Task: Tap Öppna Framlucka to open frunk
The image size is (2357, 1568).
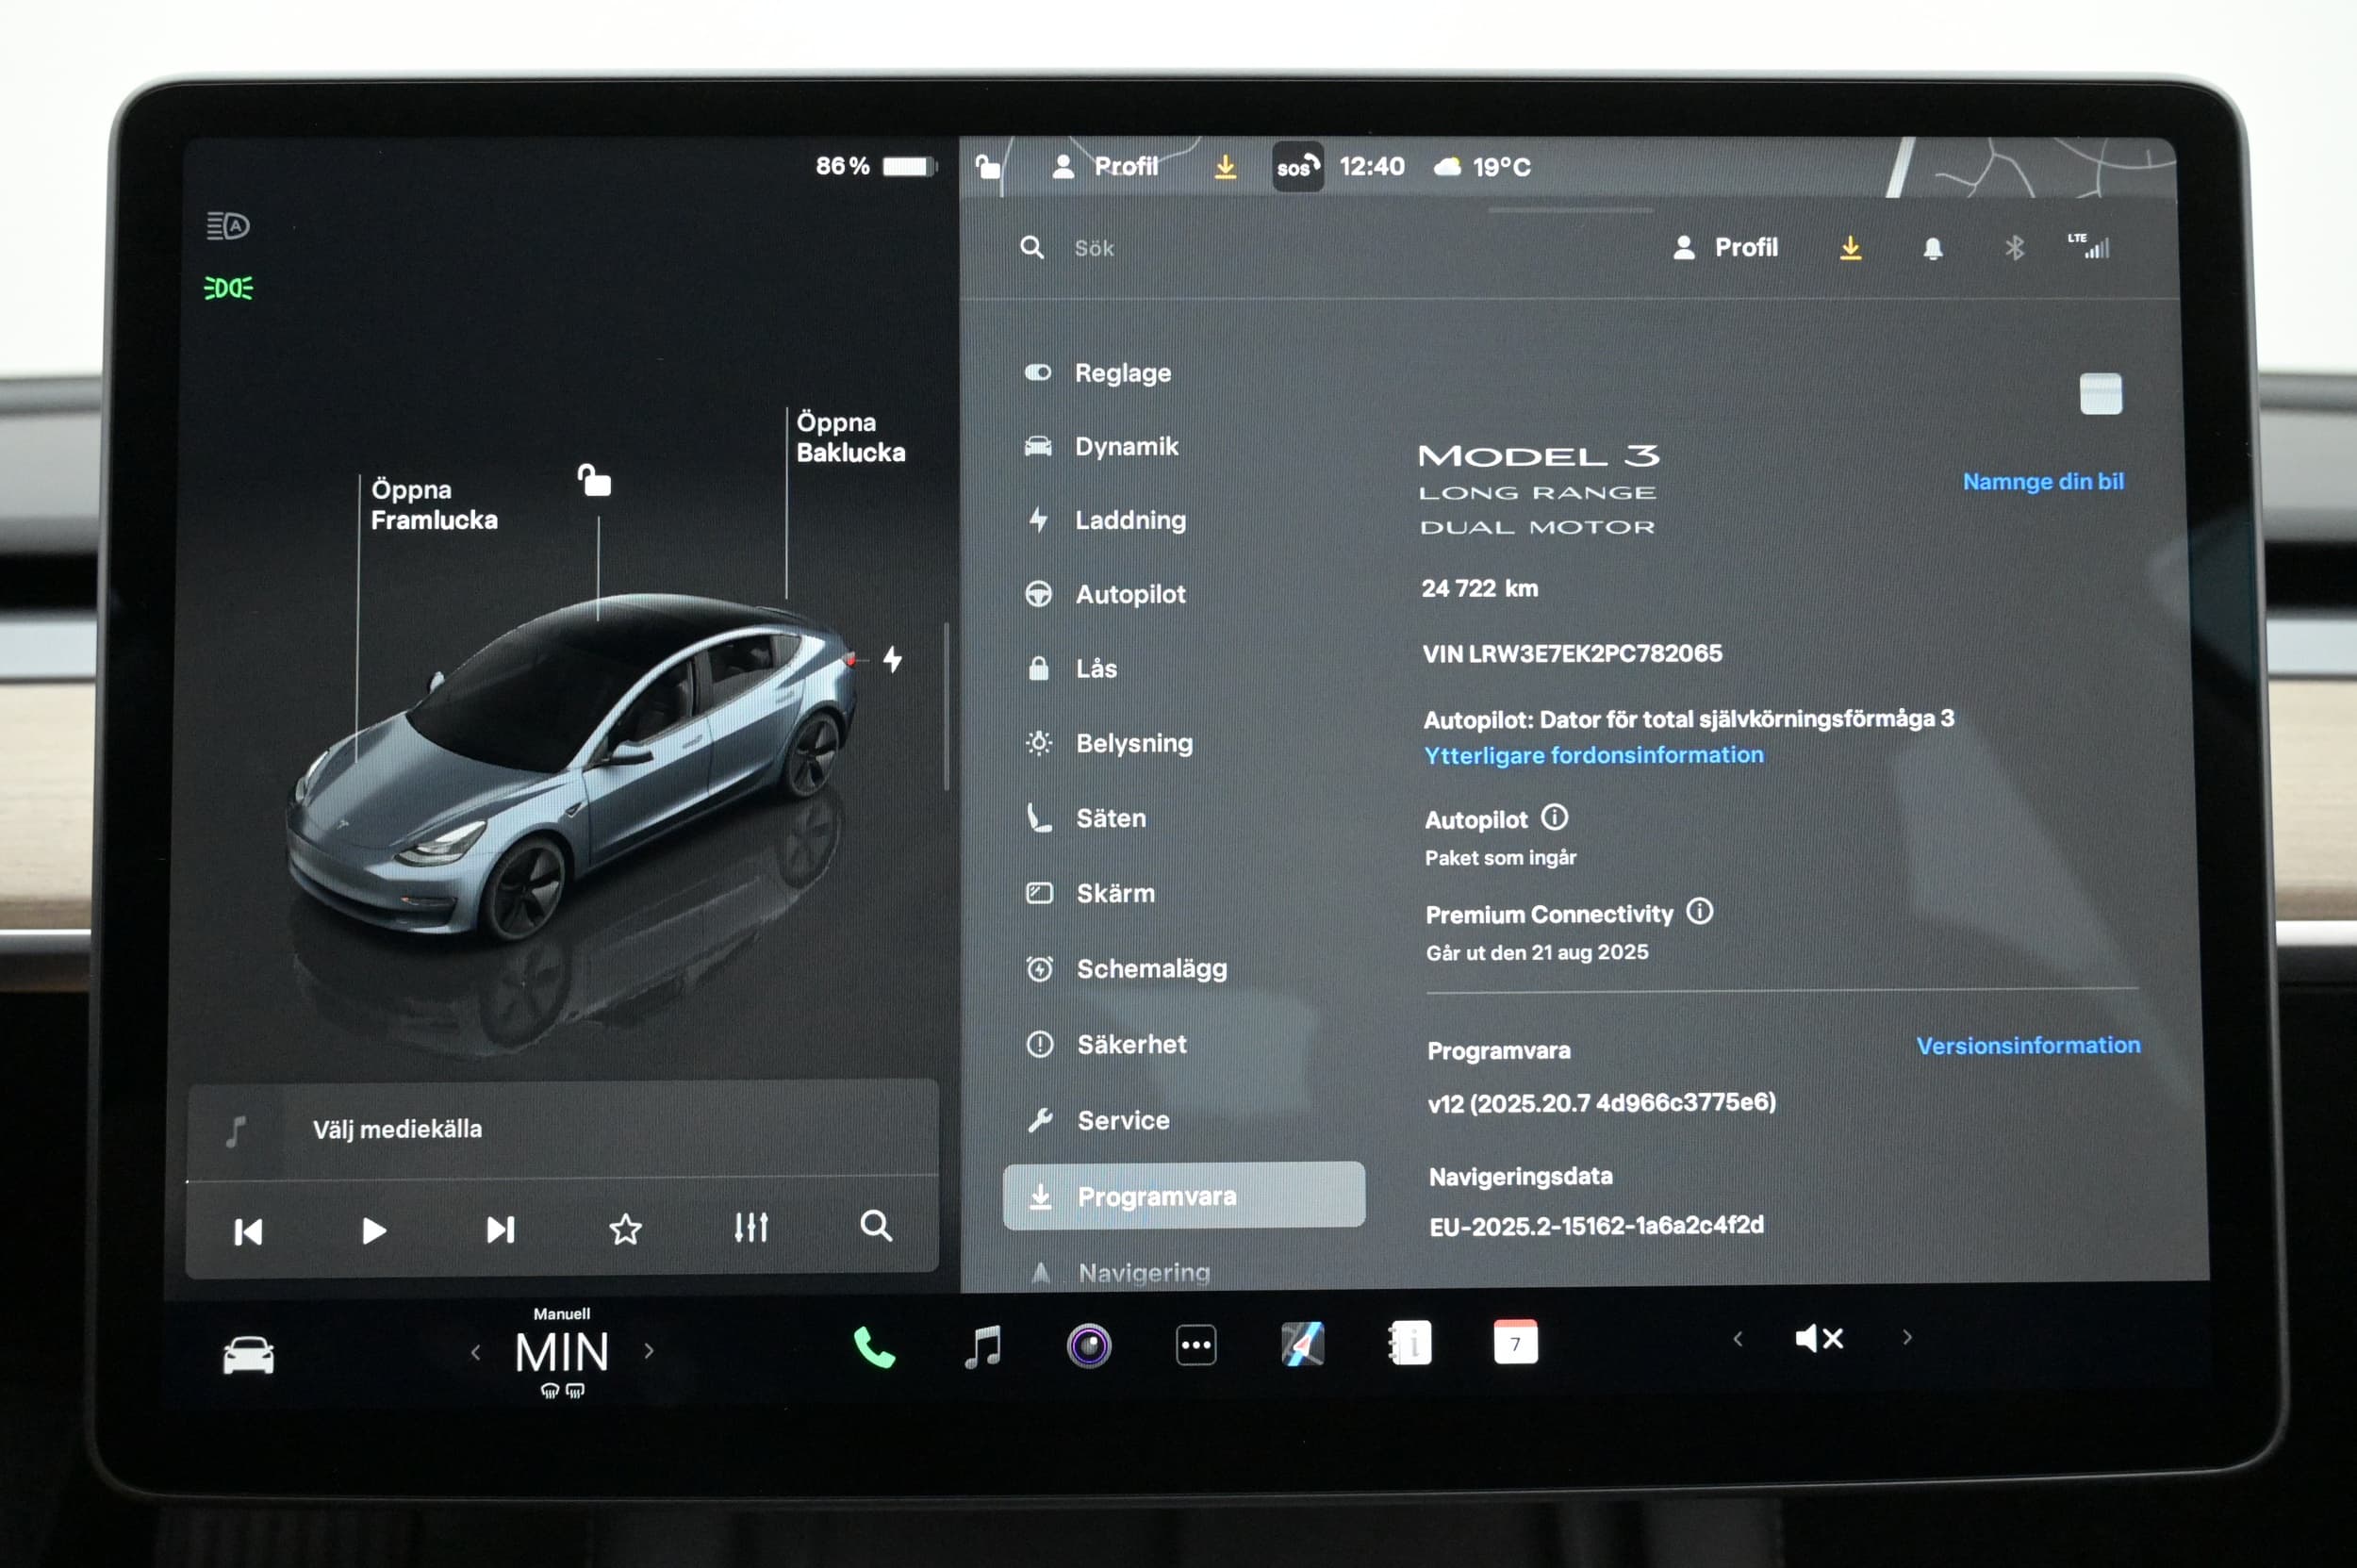Action: click(x=434, y=505)
